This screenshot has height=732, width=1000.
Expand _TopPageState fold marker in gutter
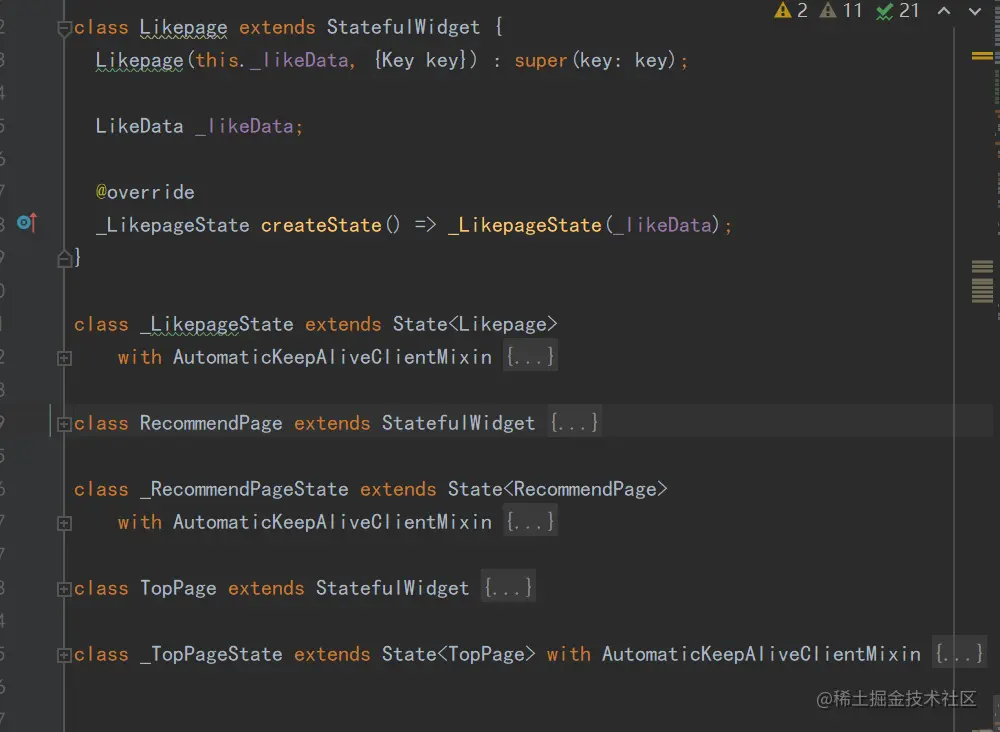tap(64, 655)
